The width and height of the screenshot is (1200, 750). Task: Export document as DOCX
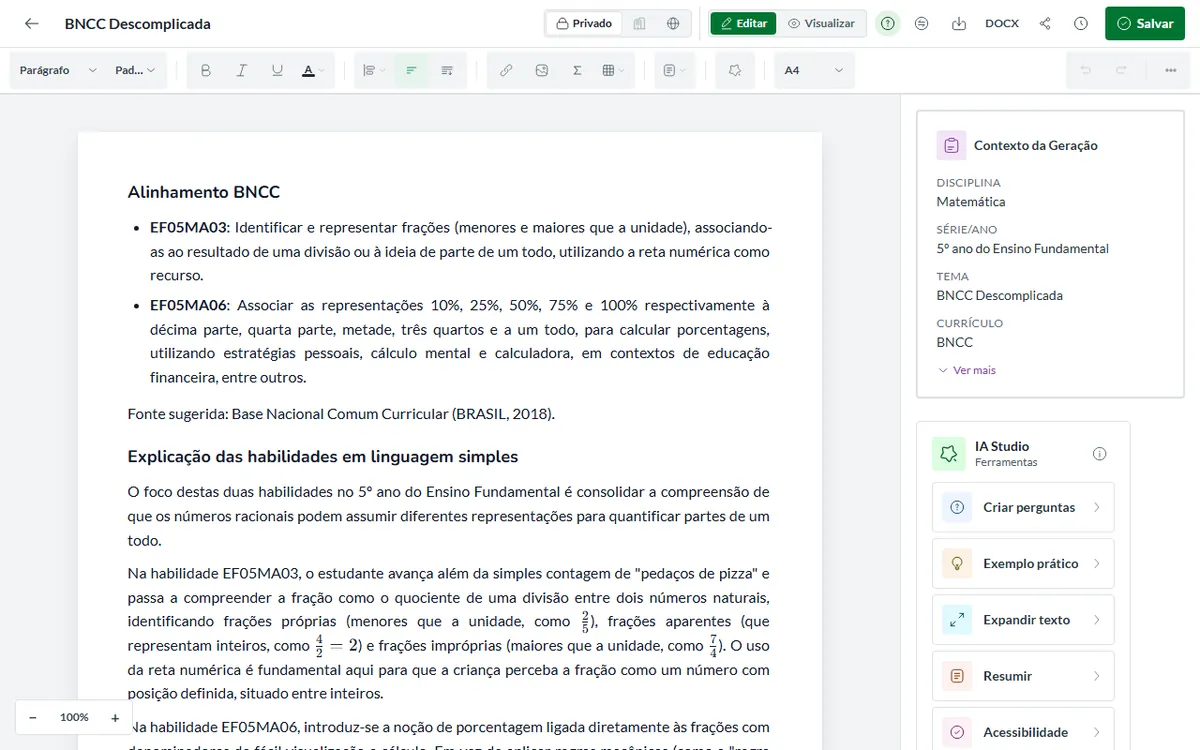pyautogui.click(x=1002, y=23)
